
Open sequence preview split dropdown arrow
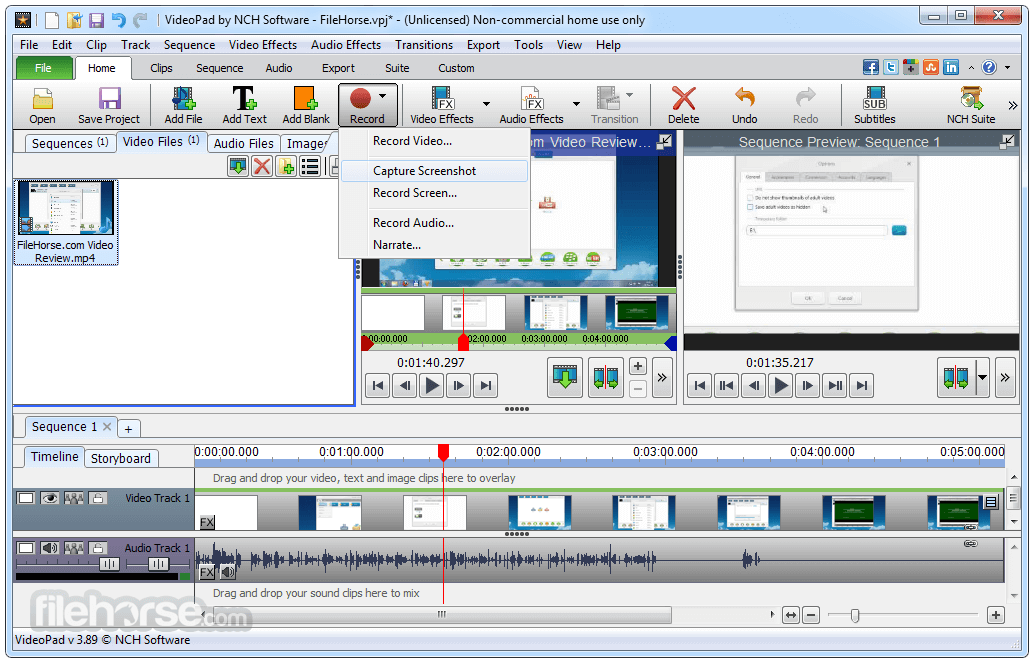[982, 377]
